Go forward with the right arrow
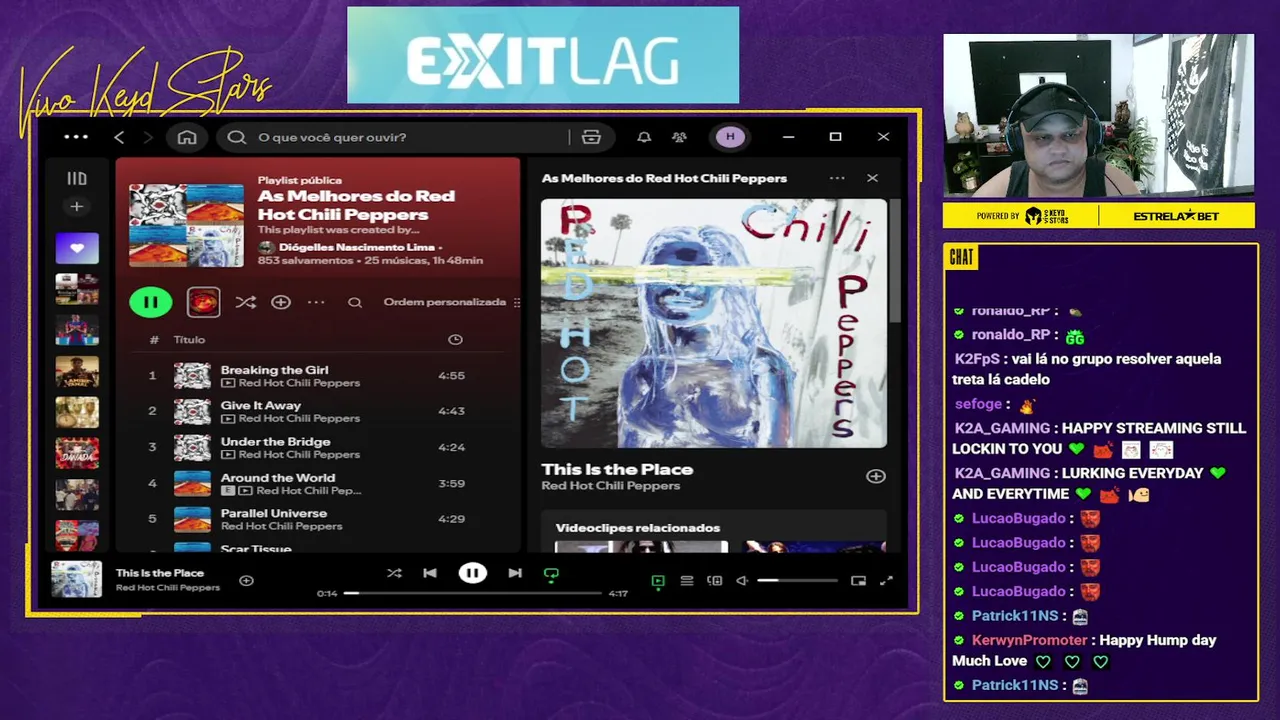This screenshot has height=720, width=1280. [148, 137]
